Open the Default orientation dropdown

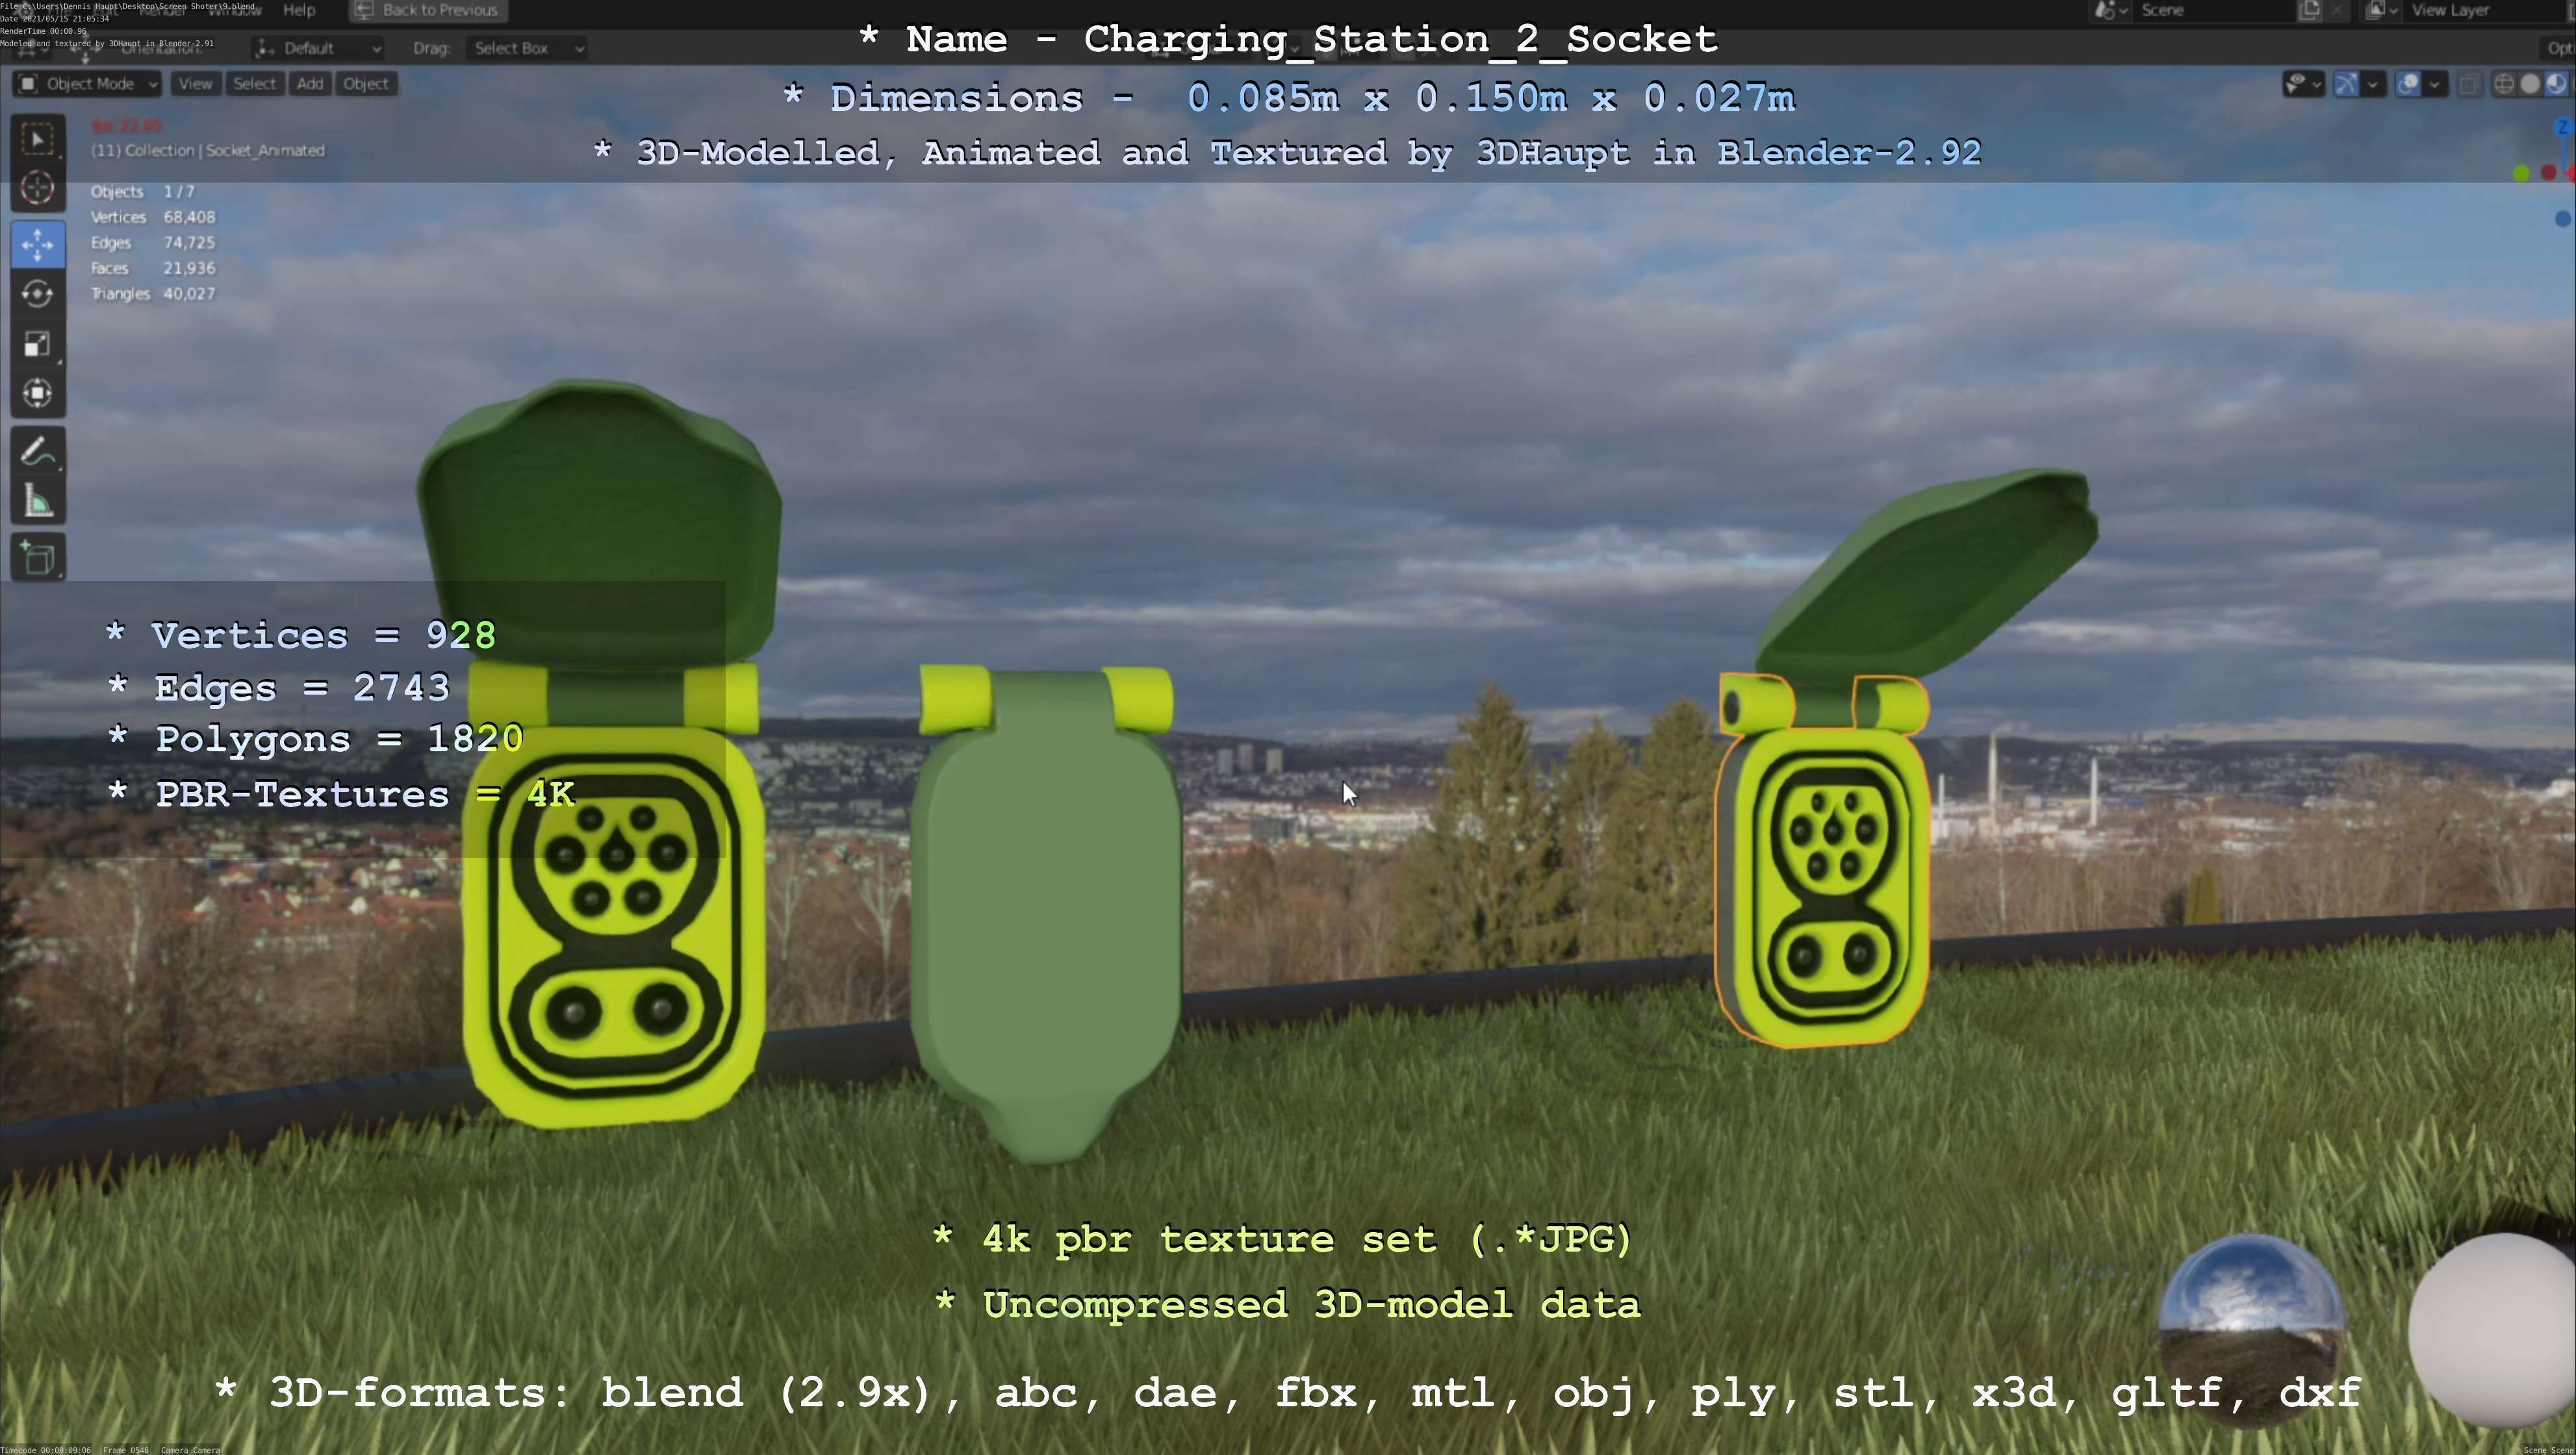click(x=318, y=48)
